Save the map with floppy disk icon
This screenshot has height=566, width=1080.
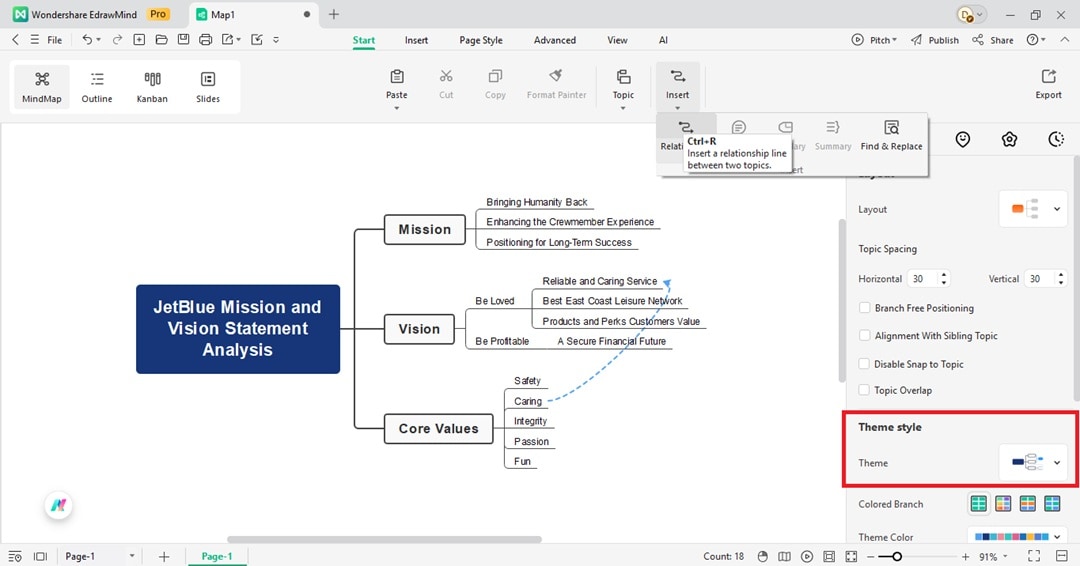pos(183,40)
